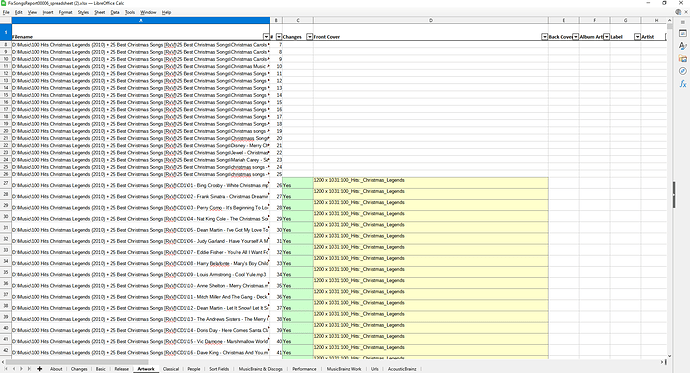Screen dimensions: 690x373
Task: Open Back Cover column filter dropdown
Action: click(x=576, y=37)
